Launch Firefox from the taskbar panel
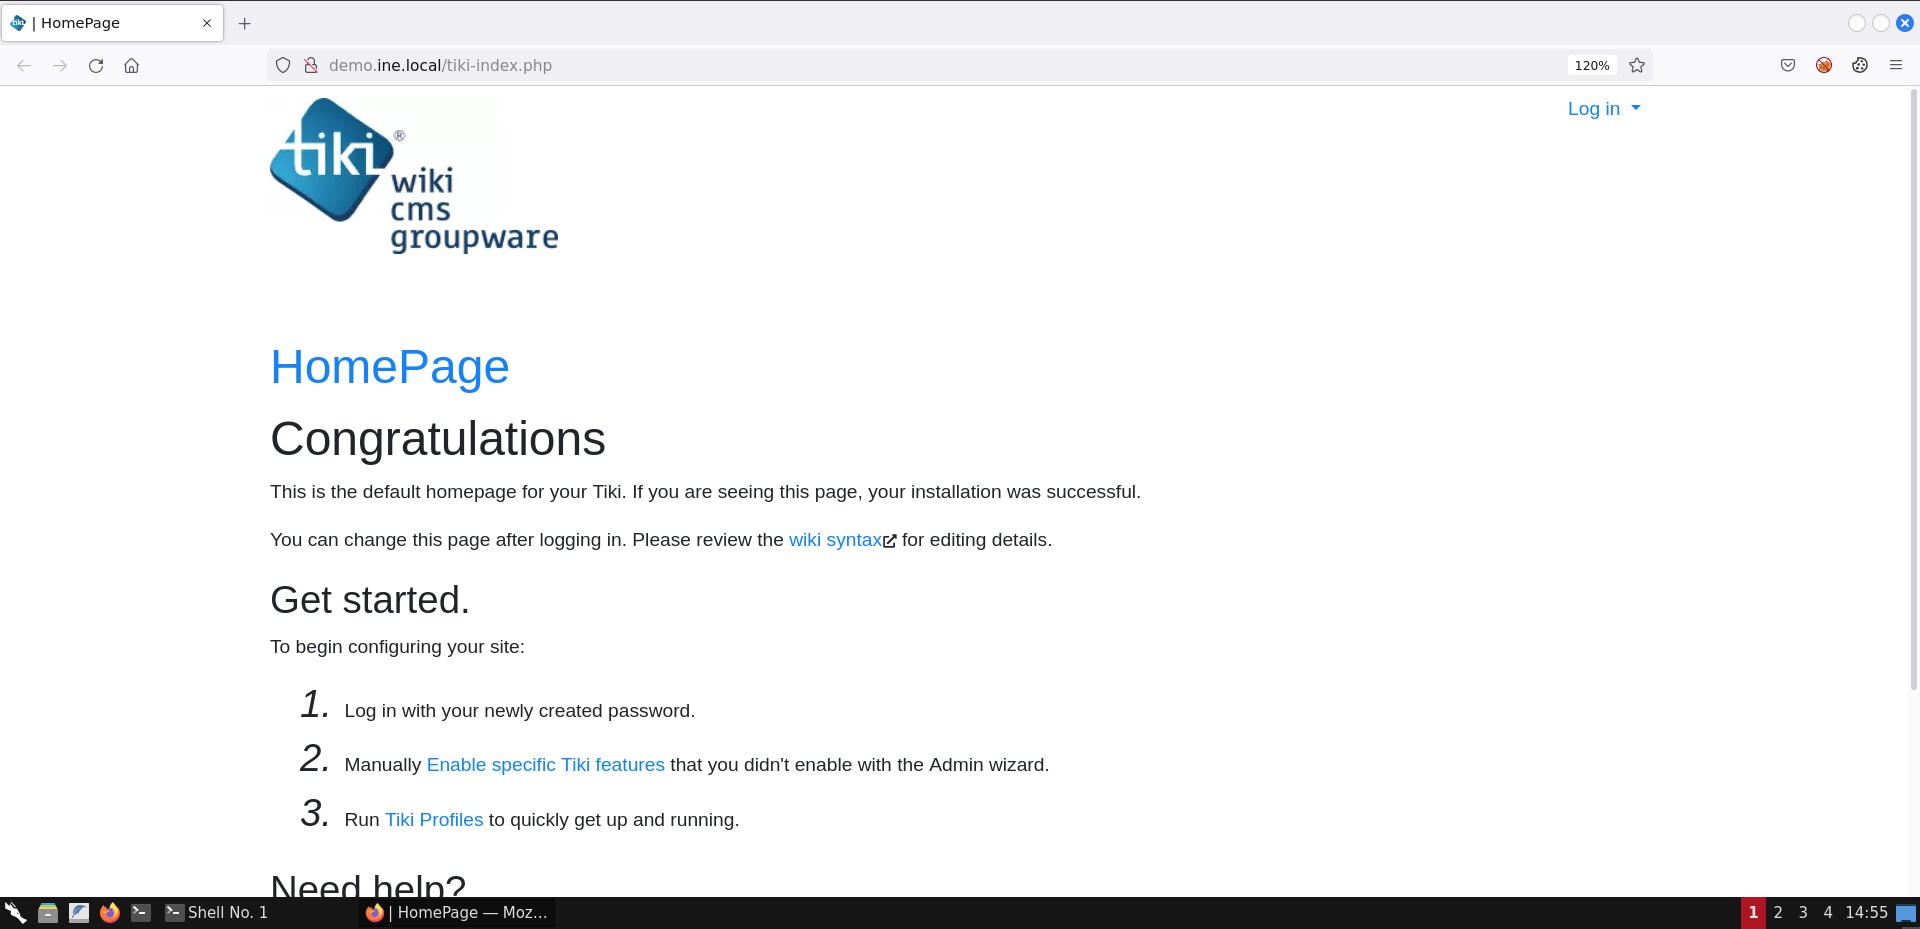This screenshot has height=929, width=1920. coord(110,912)
